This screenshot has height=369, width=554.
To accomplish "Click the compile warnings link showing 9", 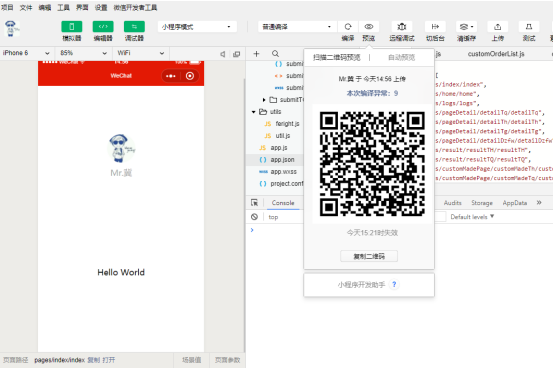I will pos(372,93).
